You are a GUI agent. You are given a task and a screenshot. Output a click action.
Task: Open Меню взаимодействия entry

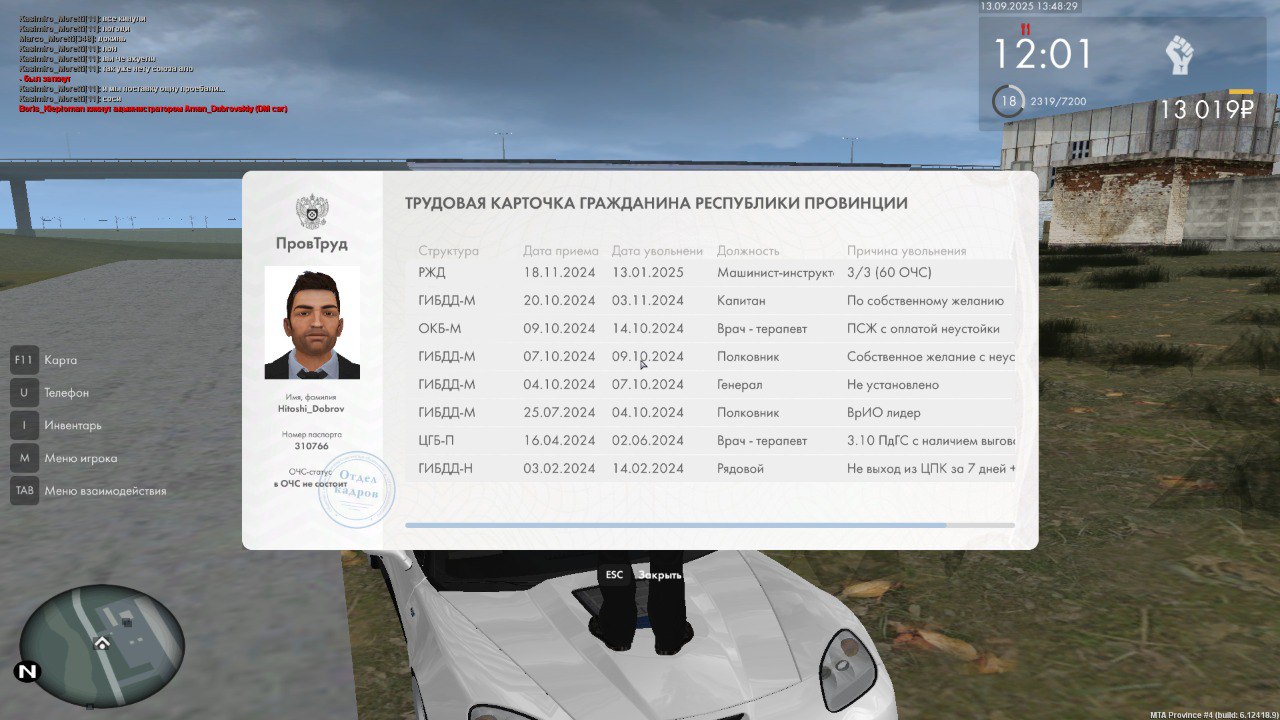coord(105,491)
